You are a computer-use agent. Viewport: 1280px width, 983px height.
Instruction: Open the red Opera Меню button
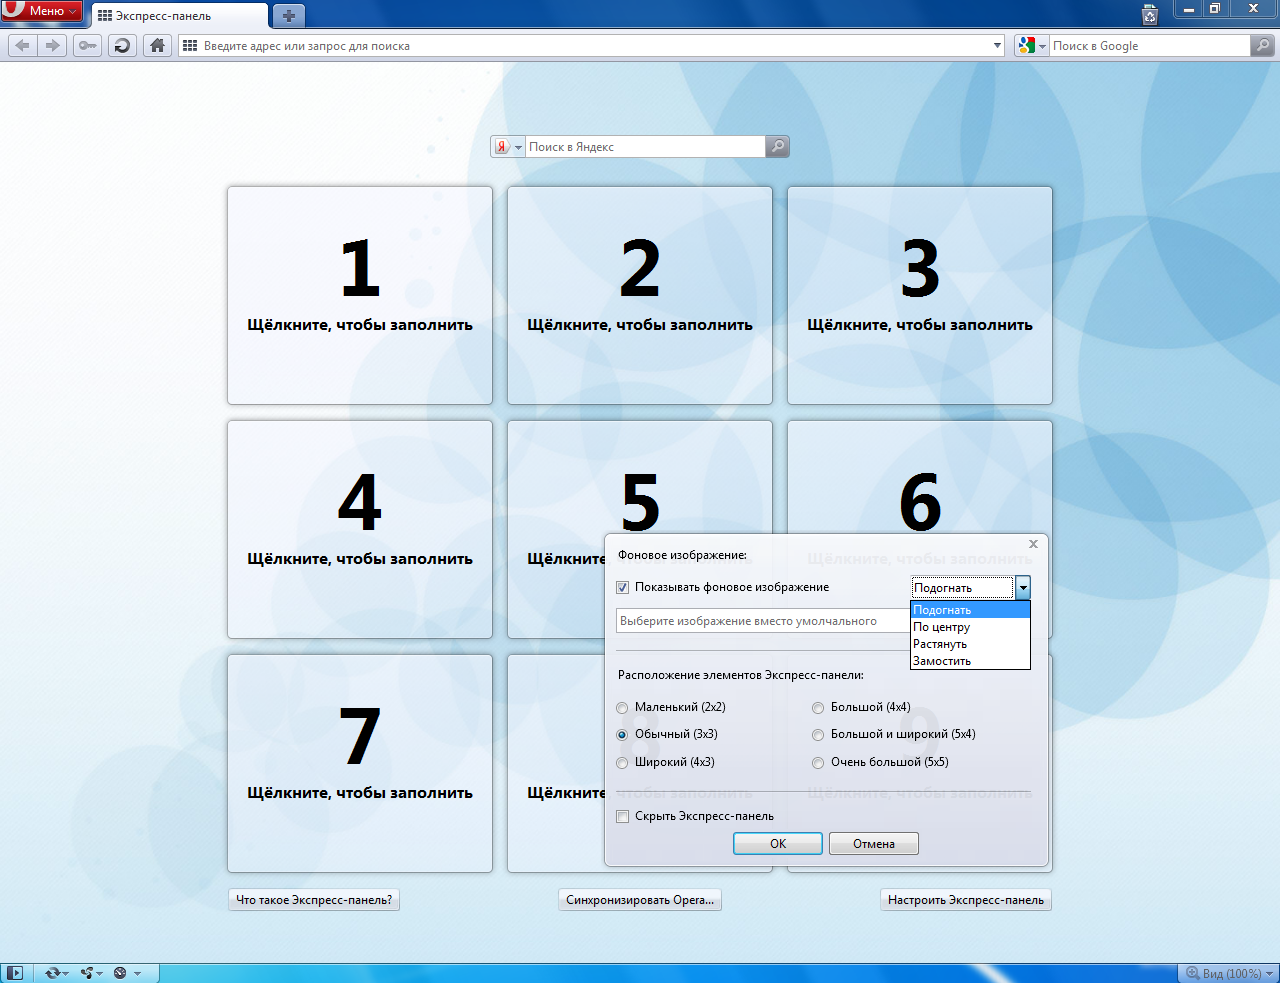[41, 11]
